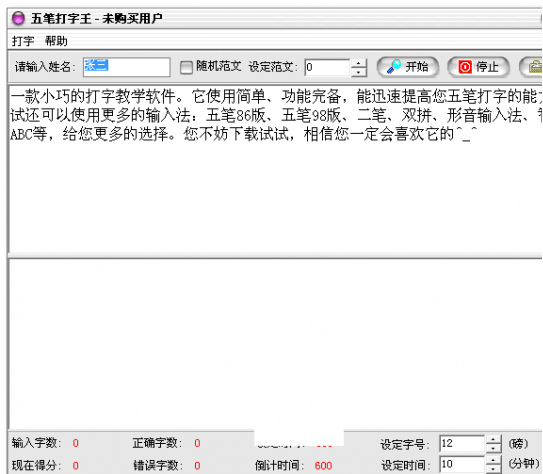Click the 请输入姓名 label
Viewport: 543px width, 474px height.
click(x=45, y=67)
